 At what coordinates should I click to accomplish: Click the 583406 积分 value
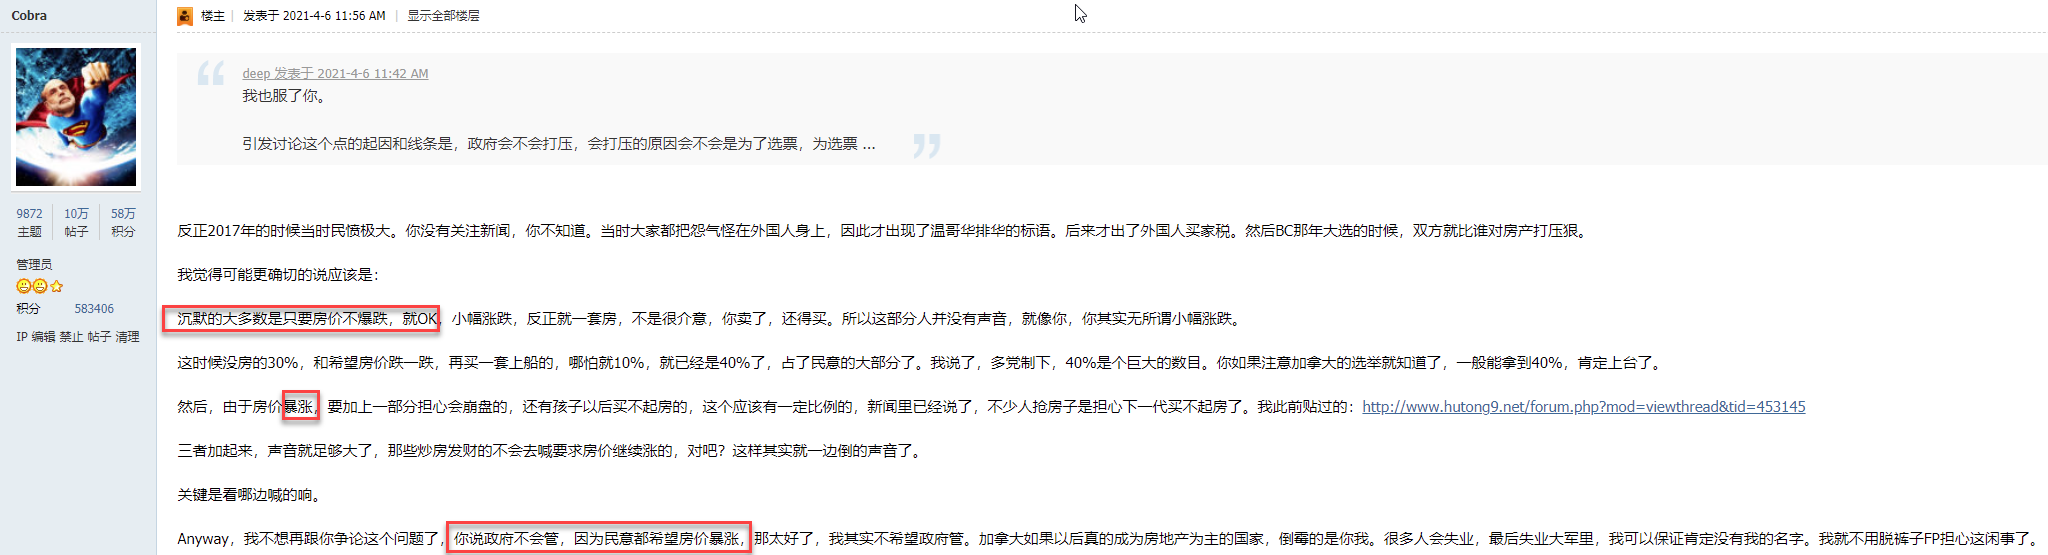(x=94, y=309)
